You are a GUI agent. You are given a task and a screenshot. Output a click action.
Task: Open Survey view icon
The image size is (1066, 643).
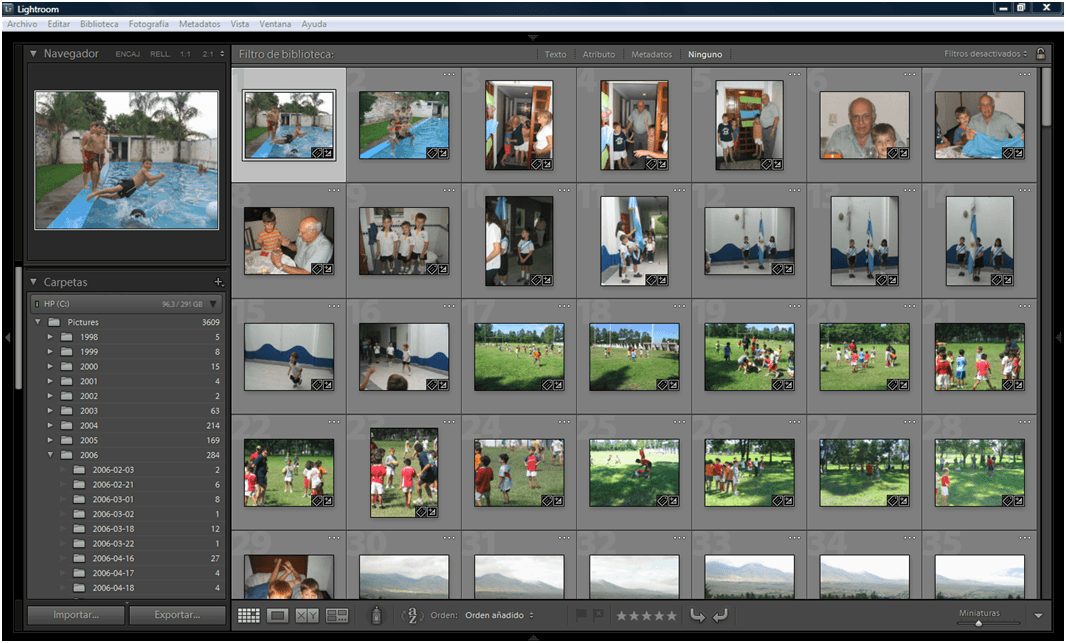[x=337, y=615]
